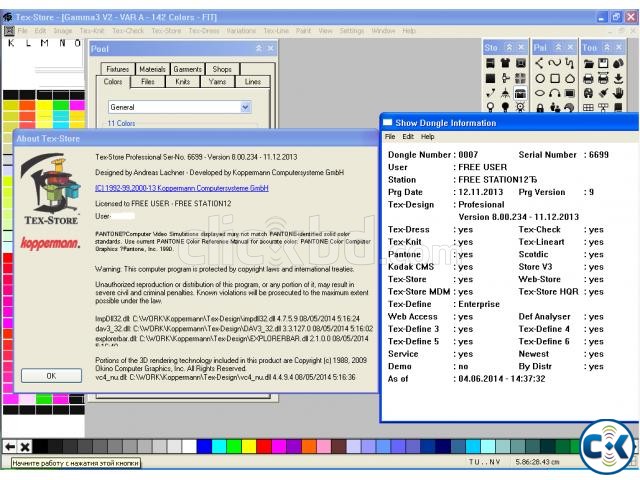
Task: Choose the square shape tool in Pal panel
Action: point(555,78)
